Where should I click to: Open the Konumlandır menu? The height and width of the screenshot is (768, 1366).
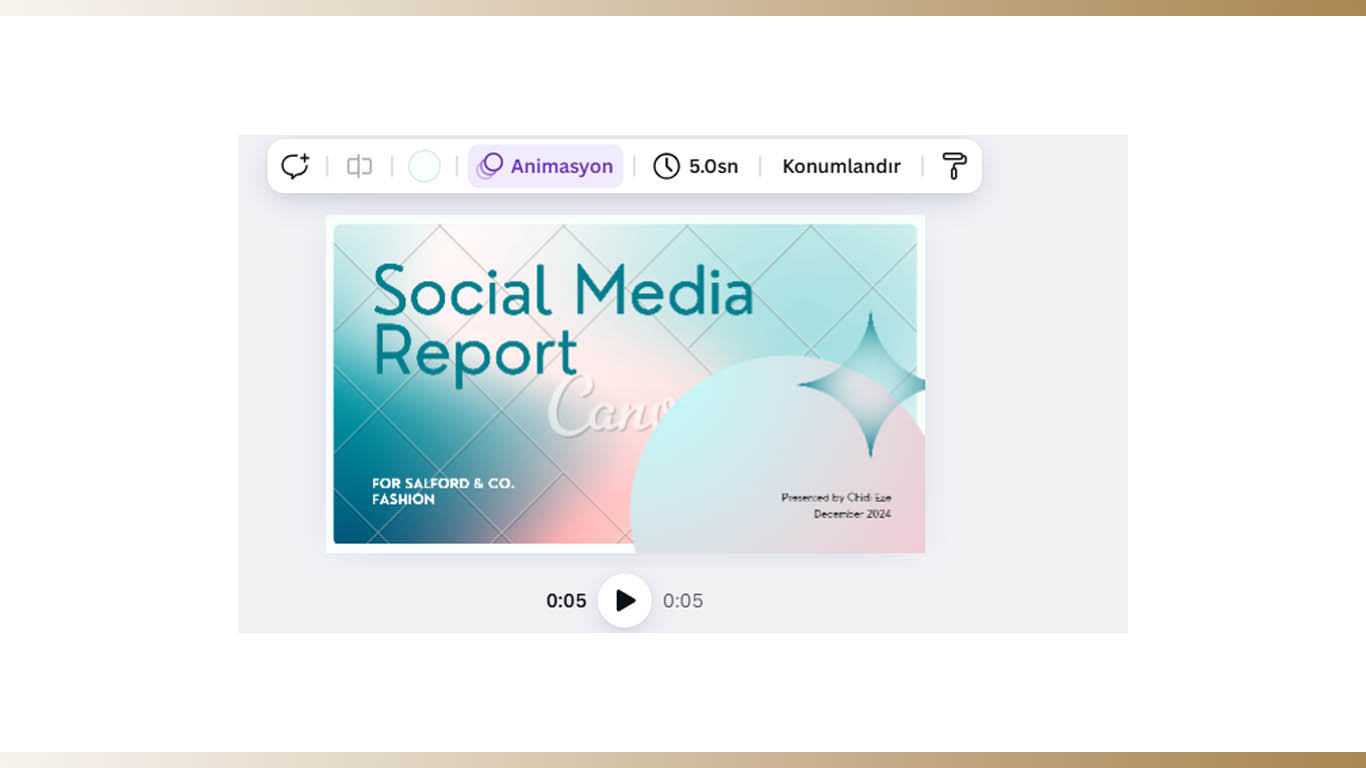tap(841, 166)
